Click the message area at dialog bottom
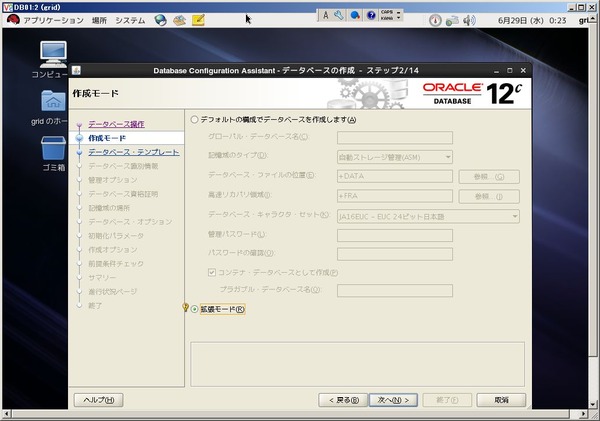The image size is (600, 421). (357, 364)
